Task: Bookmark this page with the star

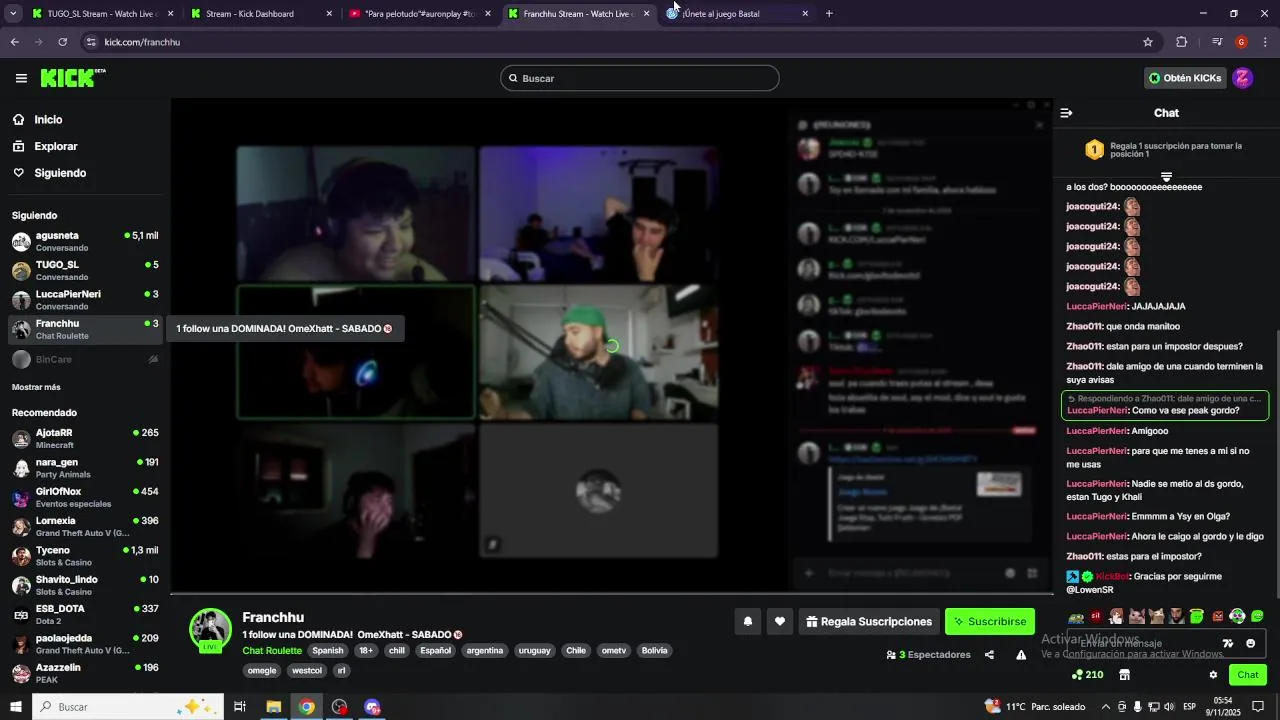Action: [1148, 42]
